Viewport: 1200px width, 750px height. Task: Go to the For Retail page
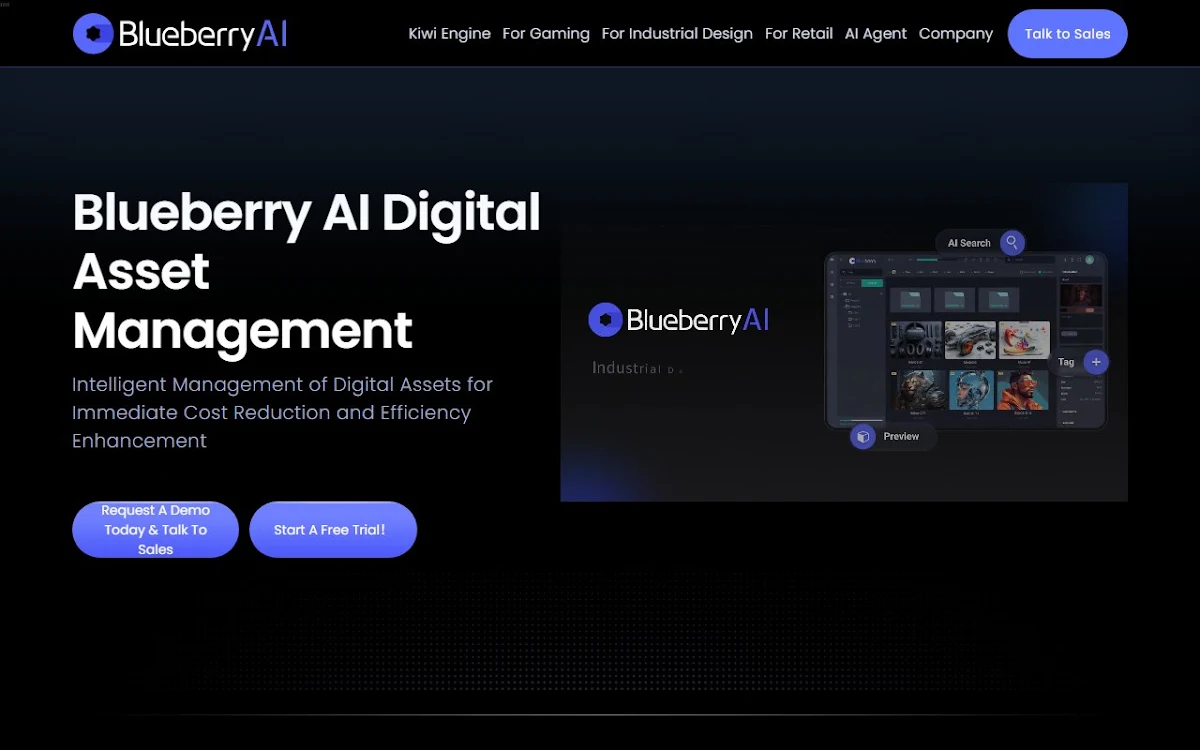(799, 34)
